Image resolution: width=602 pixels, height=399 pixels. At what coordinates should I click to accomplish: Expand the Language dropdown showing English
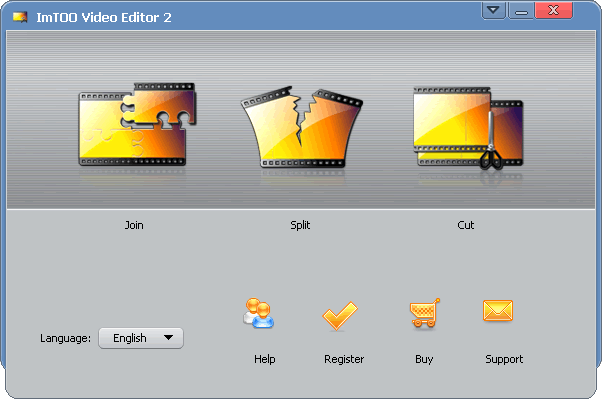[x=141, y=338]
